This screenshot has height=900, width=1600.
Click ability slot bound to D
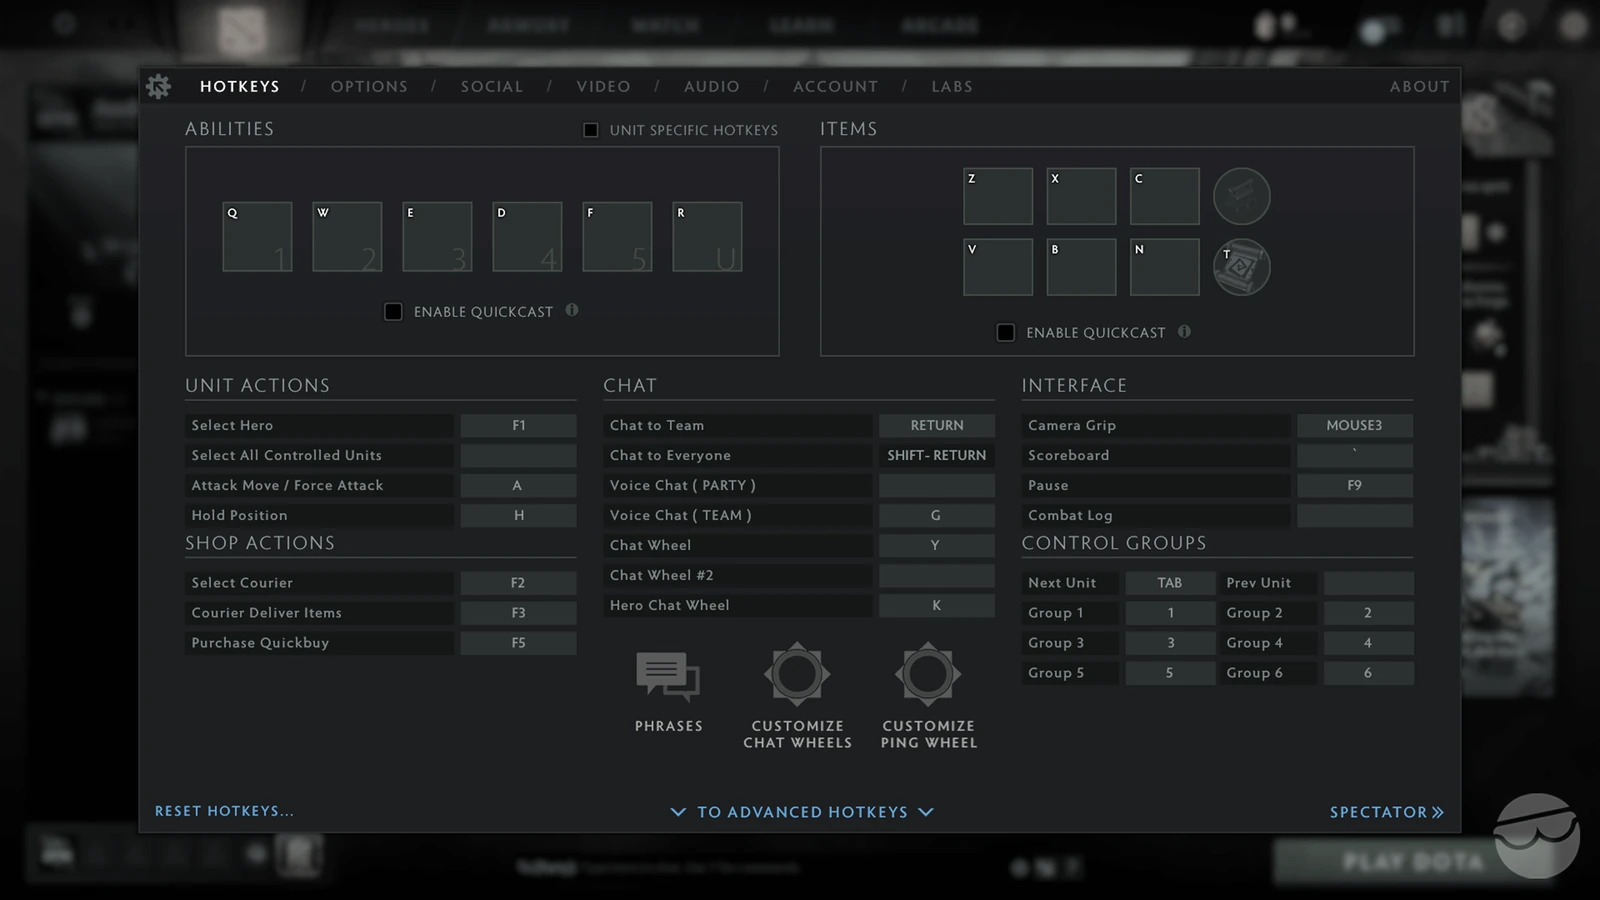coord(527,237)
